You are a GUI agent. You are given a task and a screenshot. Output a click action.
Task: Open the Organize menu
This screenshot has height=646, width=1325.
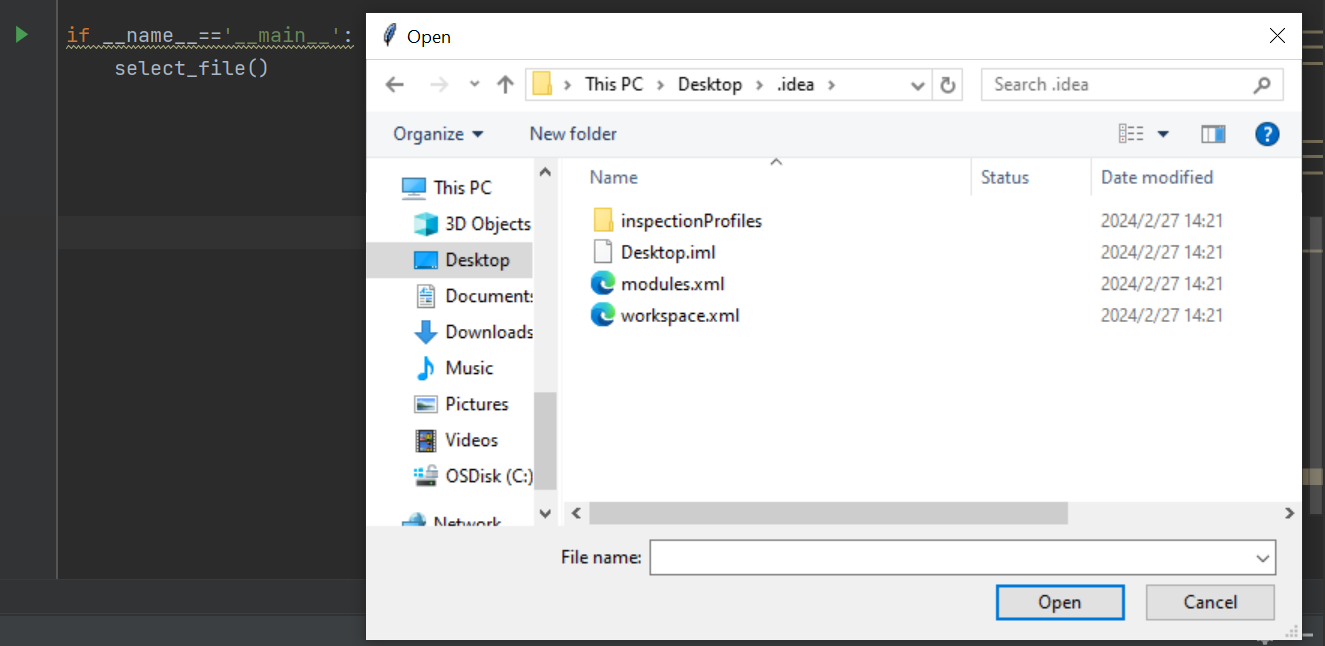438,134
